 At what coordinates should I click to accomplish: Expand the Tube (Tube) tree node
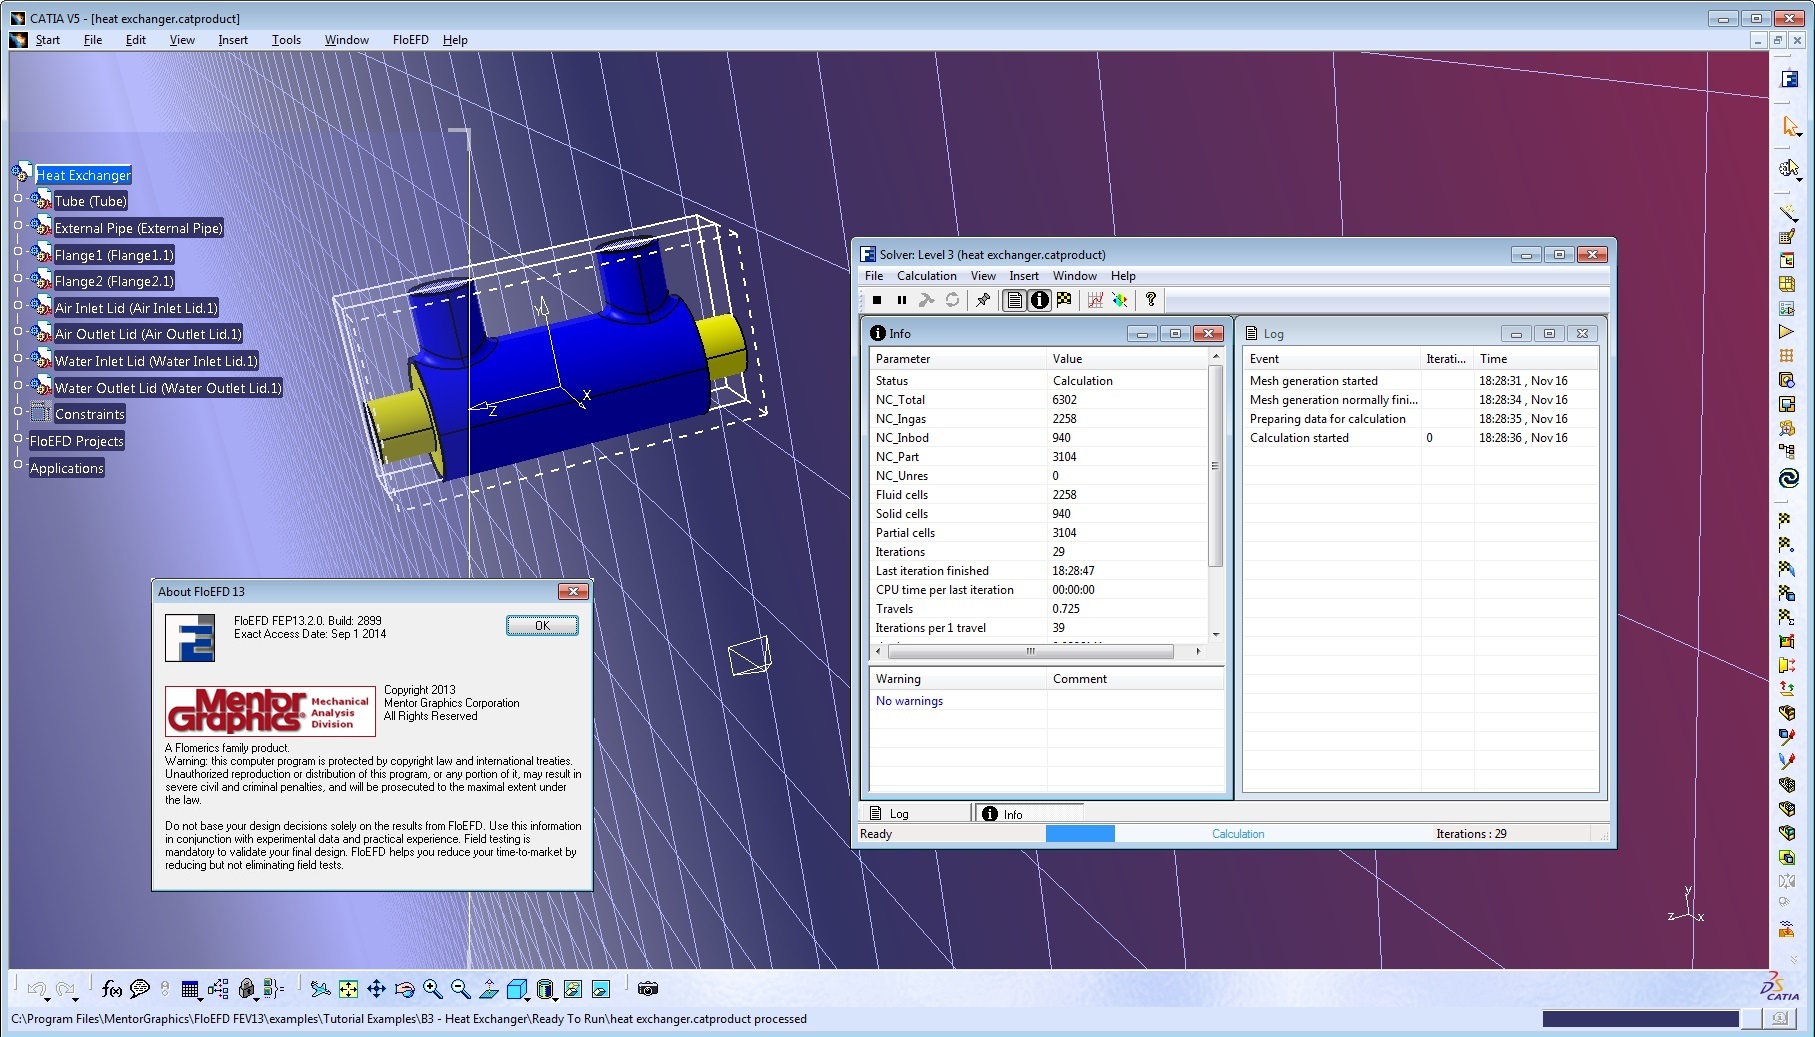click(x=18, y=198)
